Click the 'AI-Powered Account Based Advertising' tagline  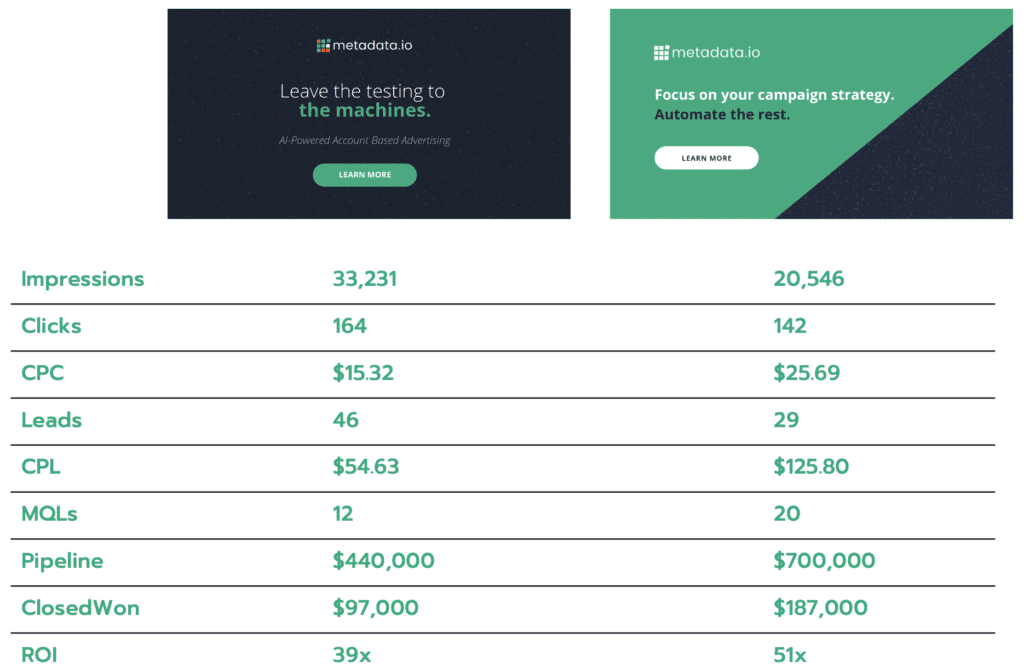(364, 141)
